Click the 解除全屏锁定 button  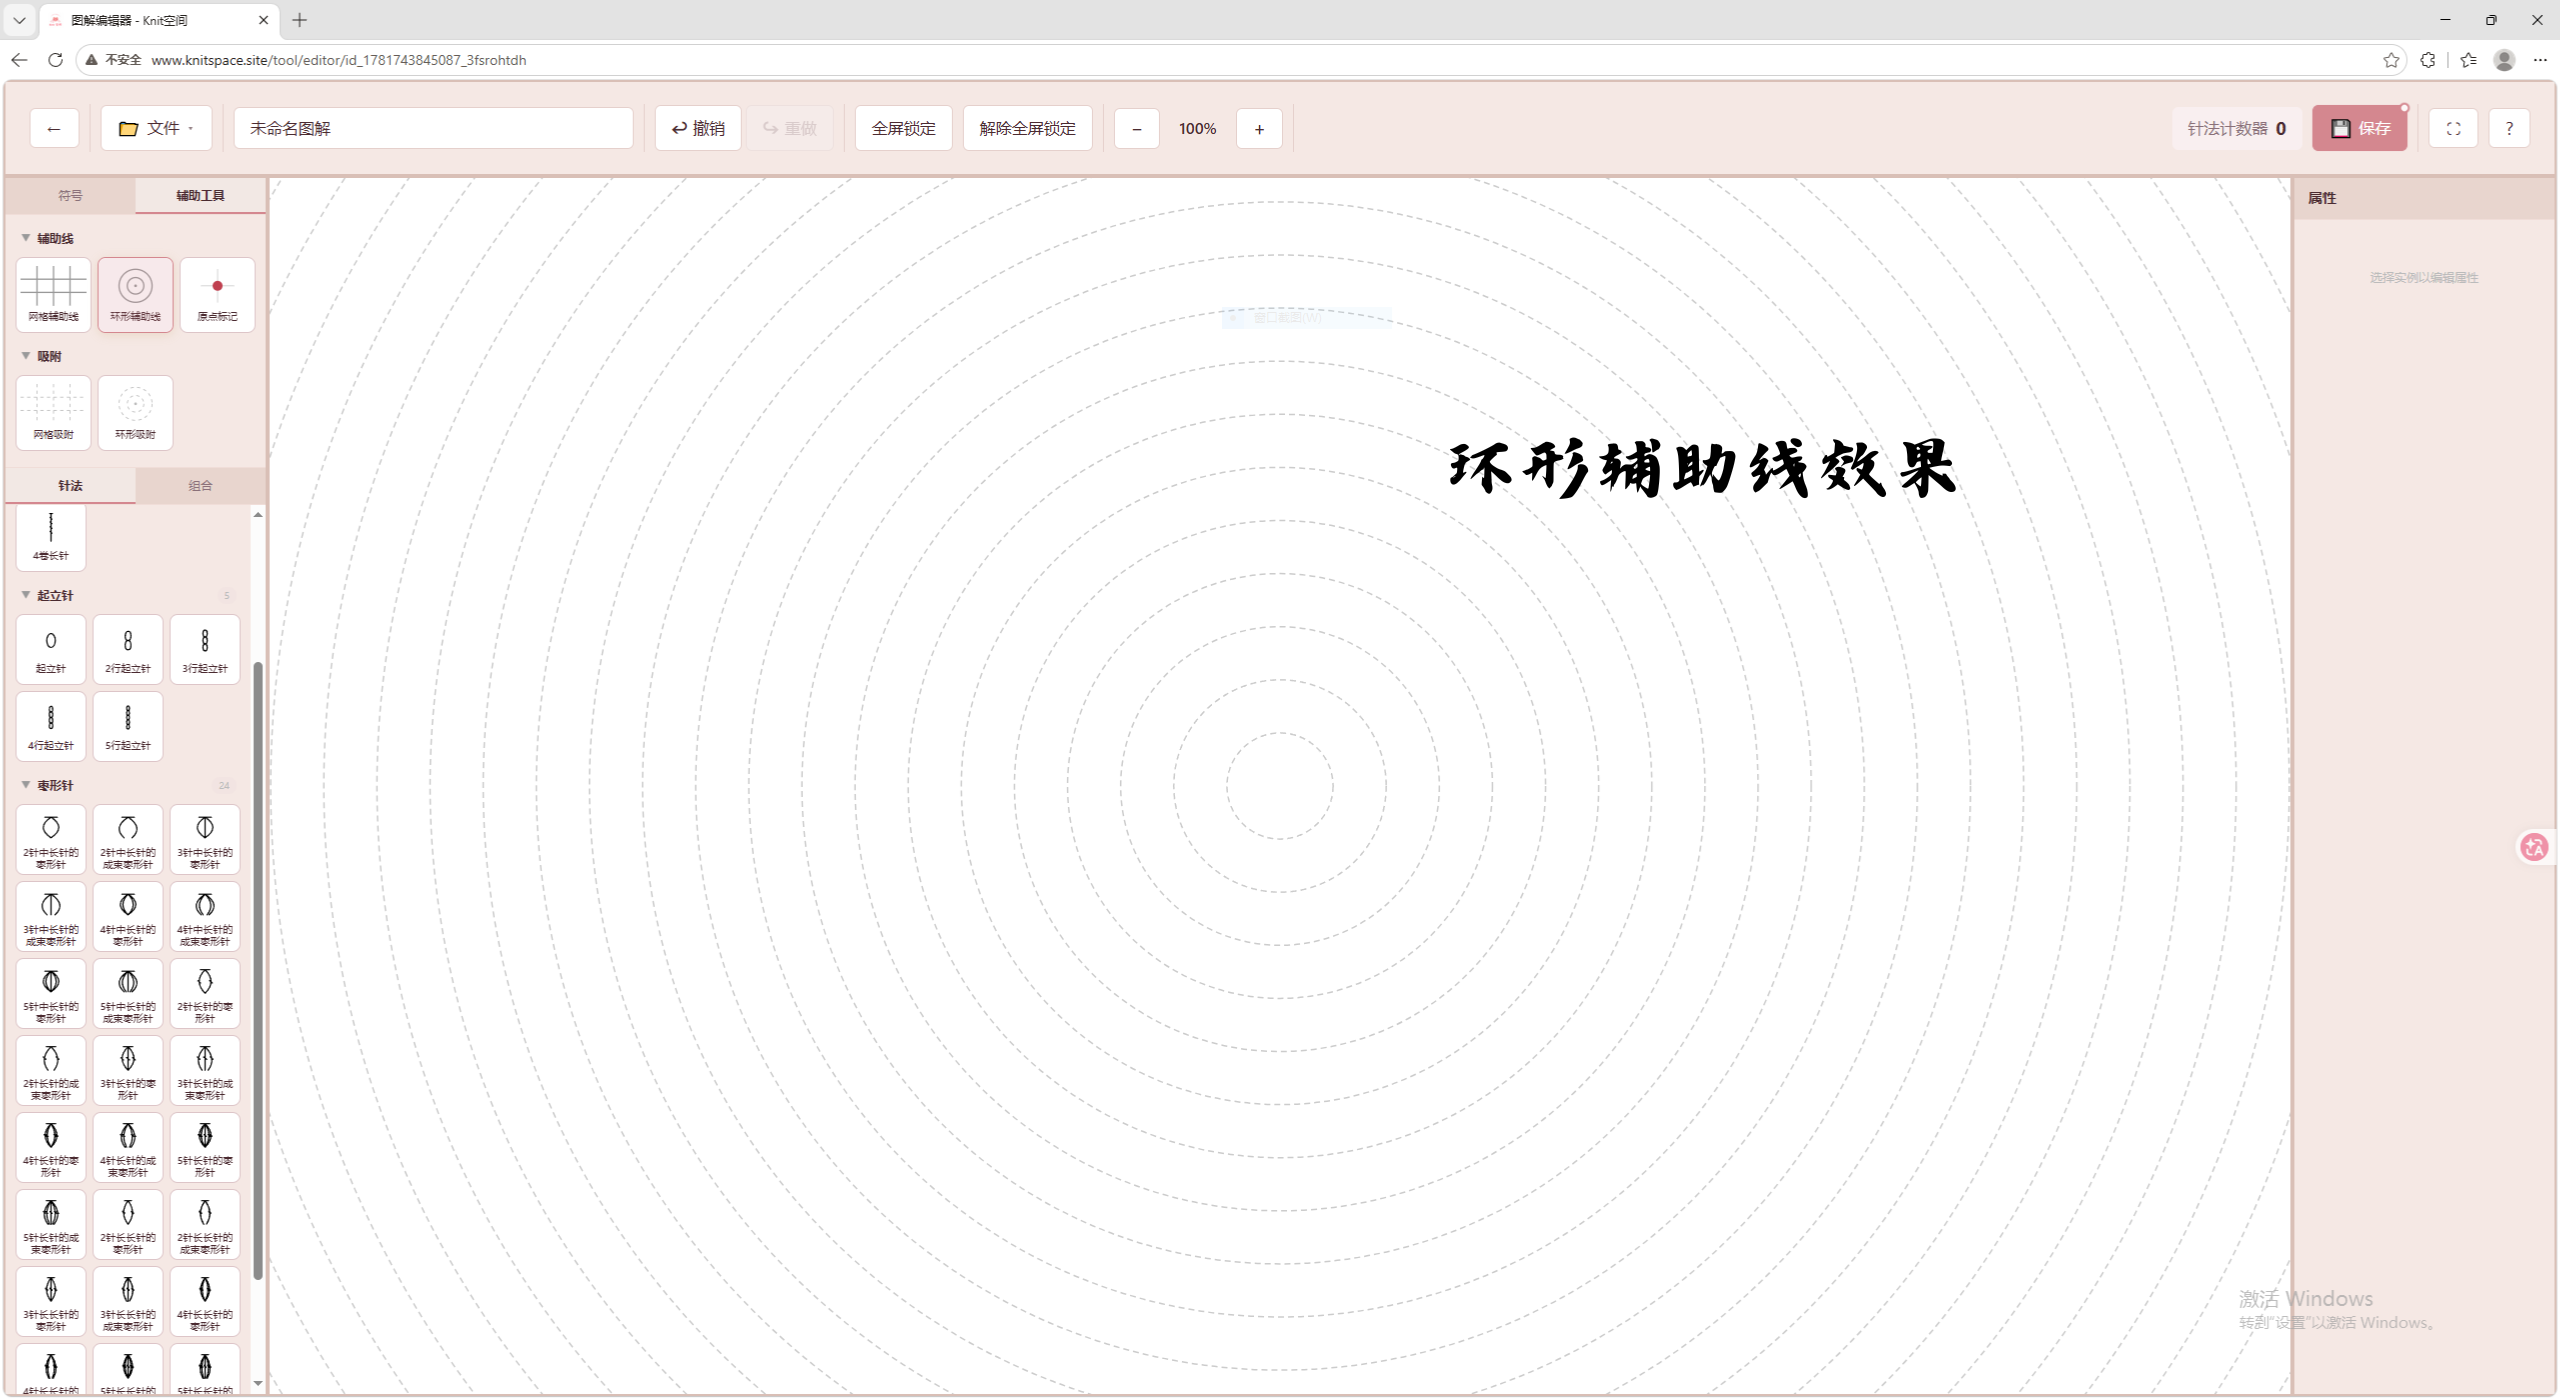(x=1027, y=128)
